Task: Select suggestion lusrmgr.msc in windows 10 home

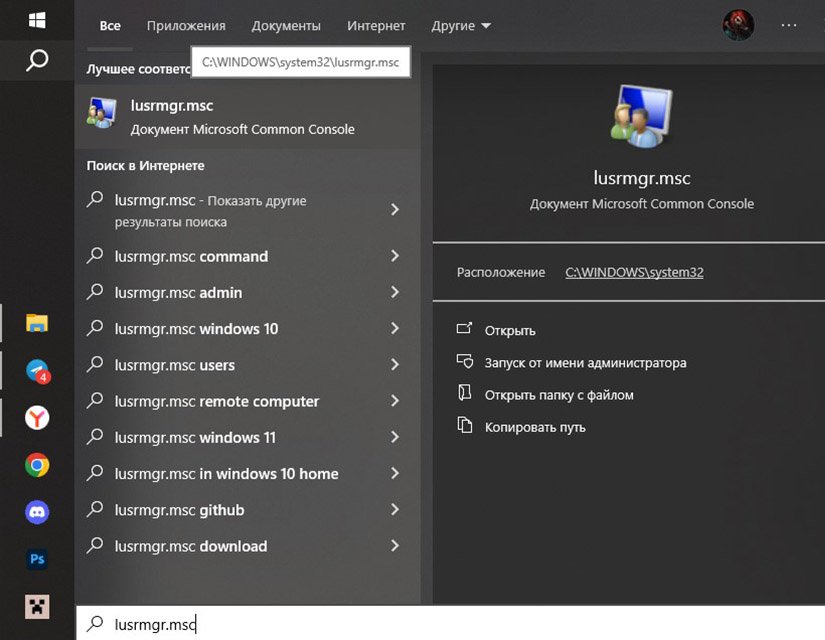Action: point(247,474)
